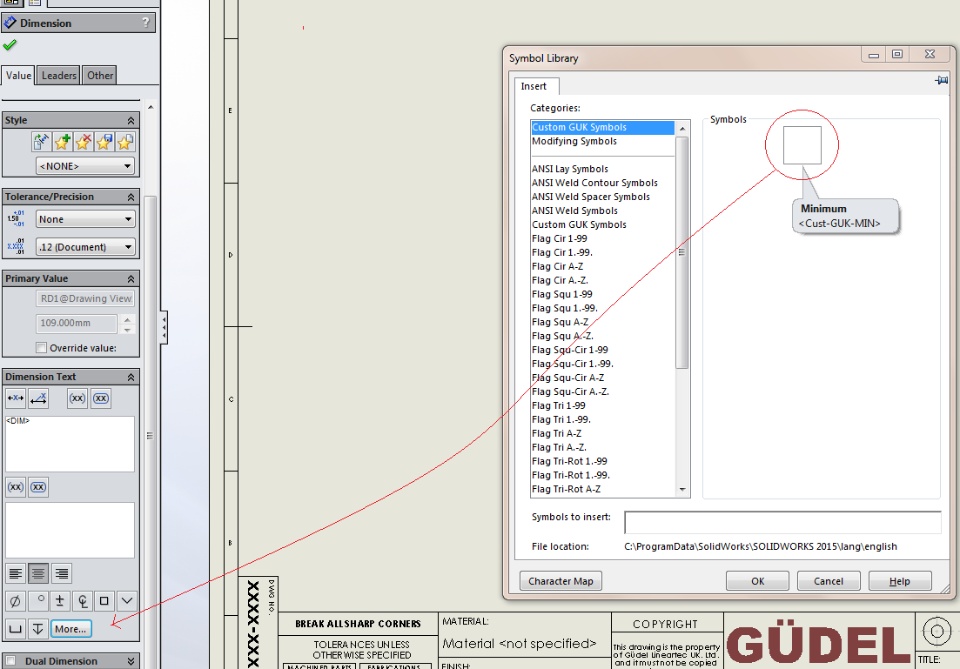The width and height of the screenshot is (960, 669).
Task: Tick the Dual Dimension checkbox
Action: point(10,661)
